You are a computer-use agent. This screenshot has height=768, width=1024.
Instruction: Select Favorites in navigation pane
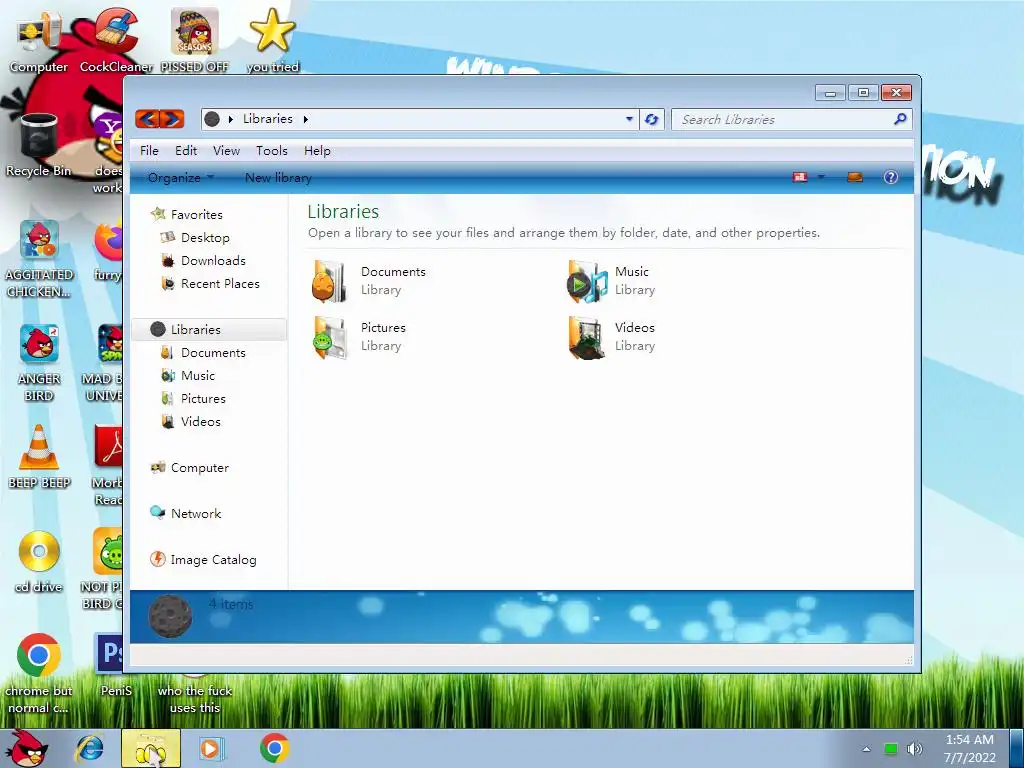coord(197,214)
